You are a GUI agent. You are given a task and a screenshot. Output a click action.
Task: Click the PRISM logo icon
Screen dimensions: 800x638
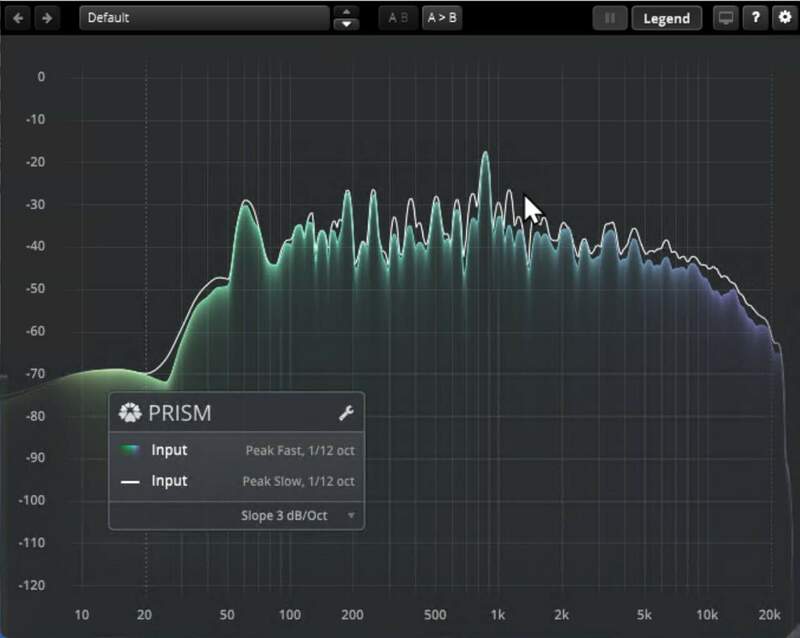coord(129,413)
